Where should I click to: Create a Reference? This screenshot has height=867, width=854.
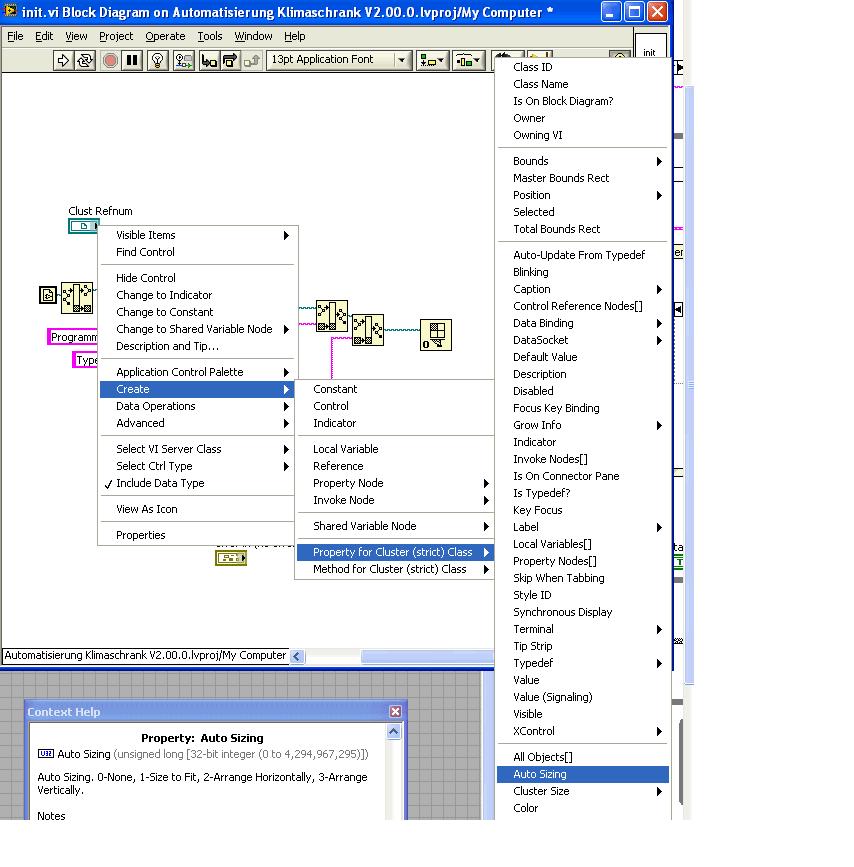(395, 466)
